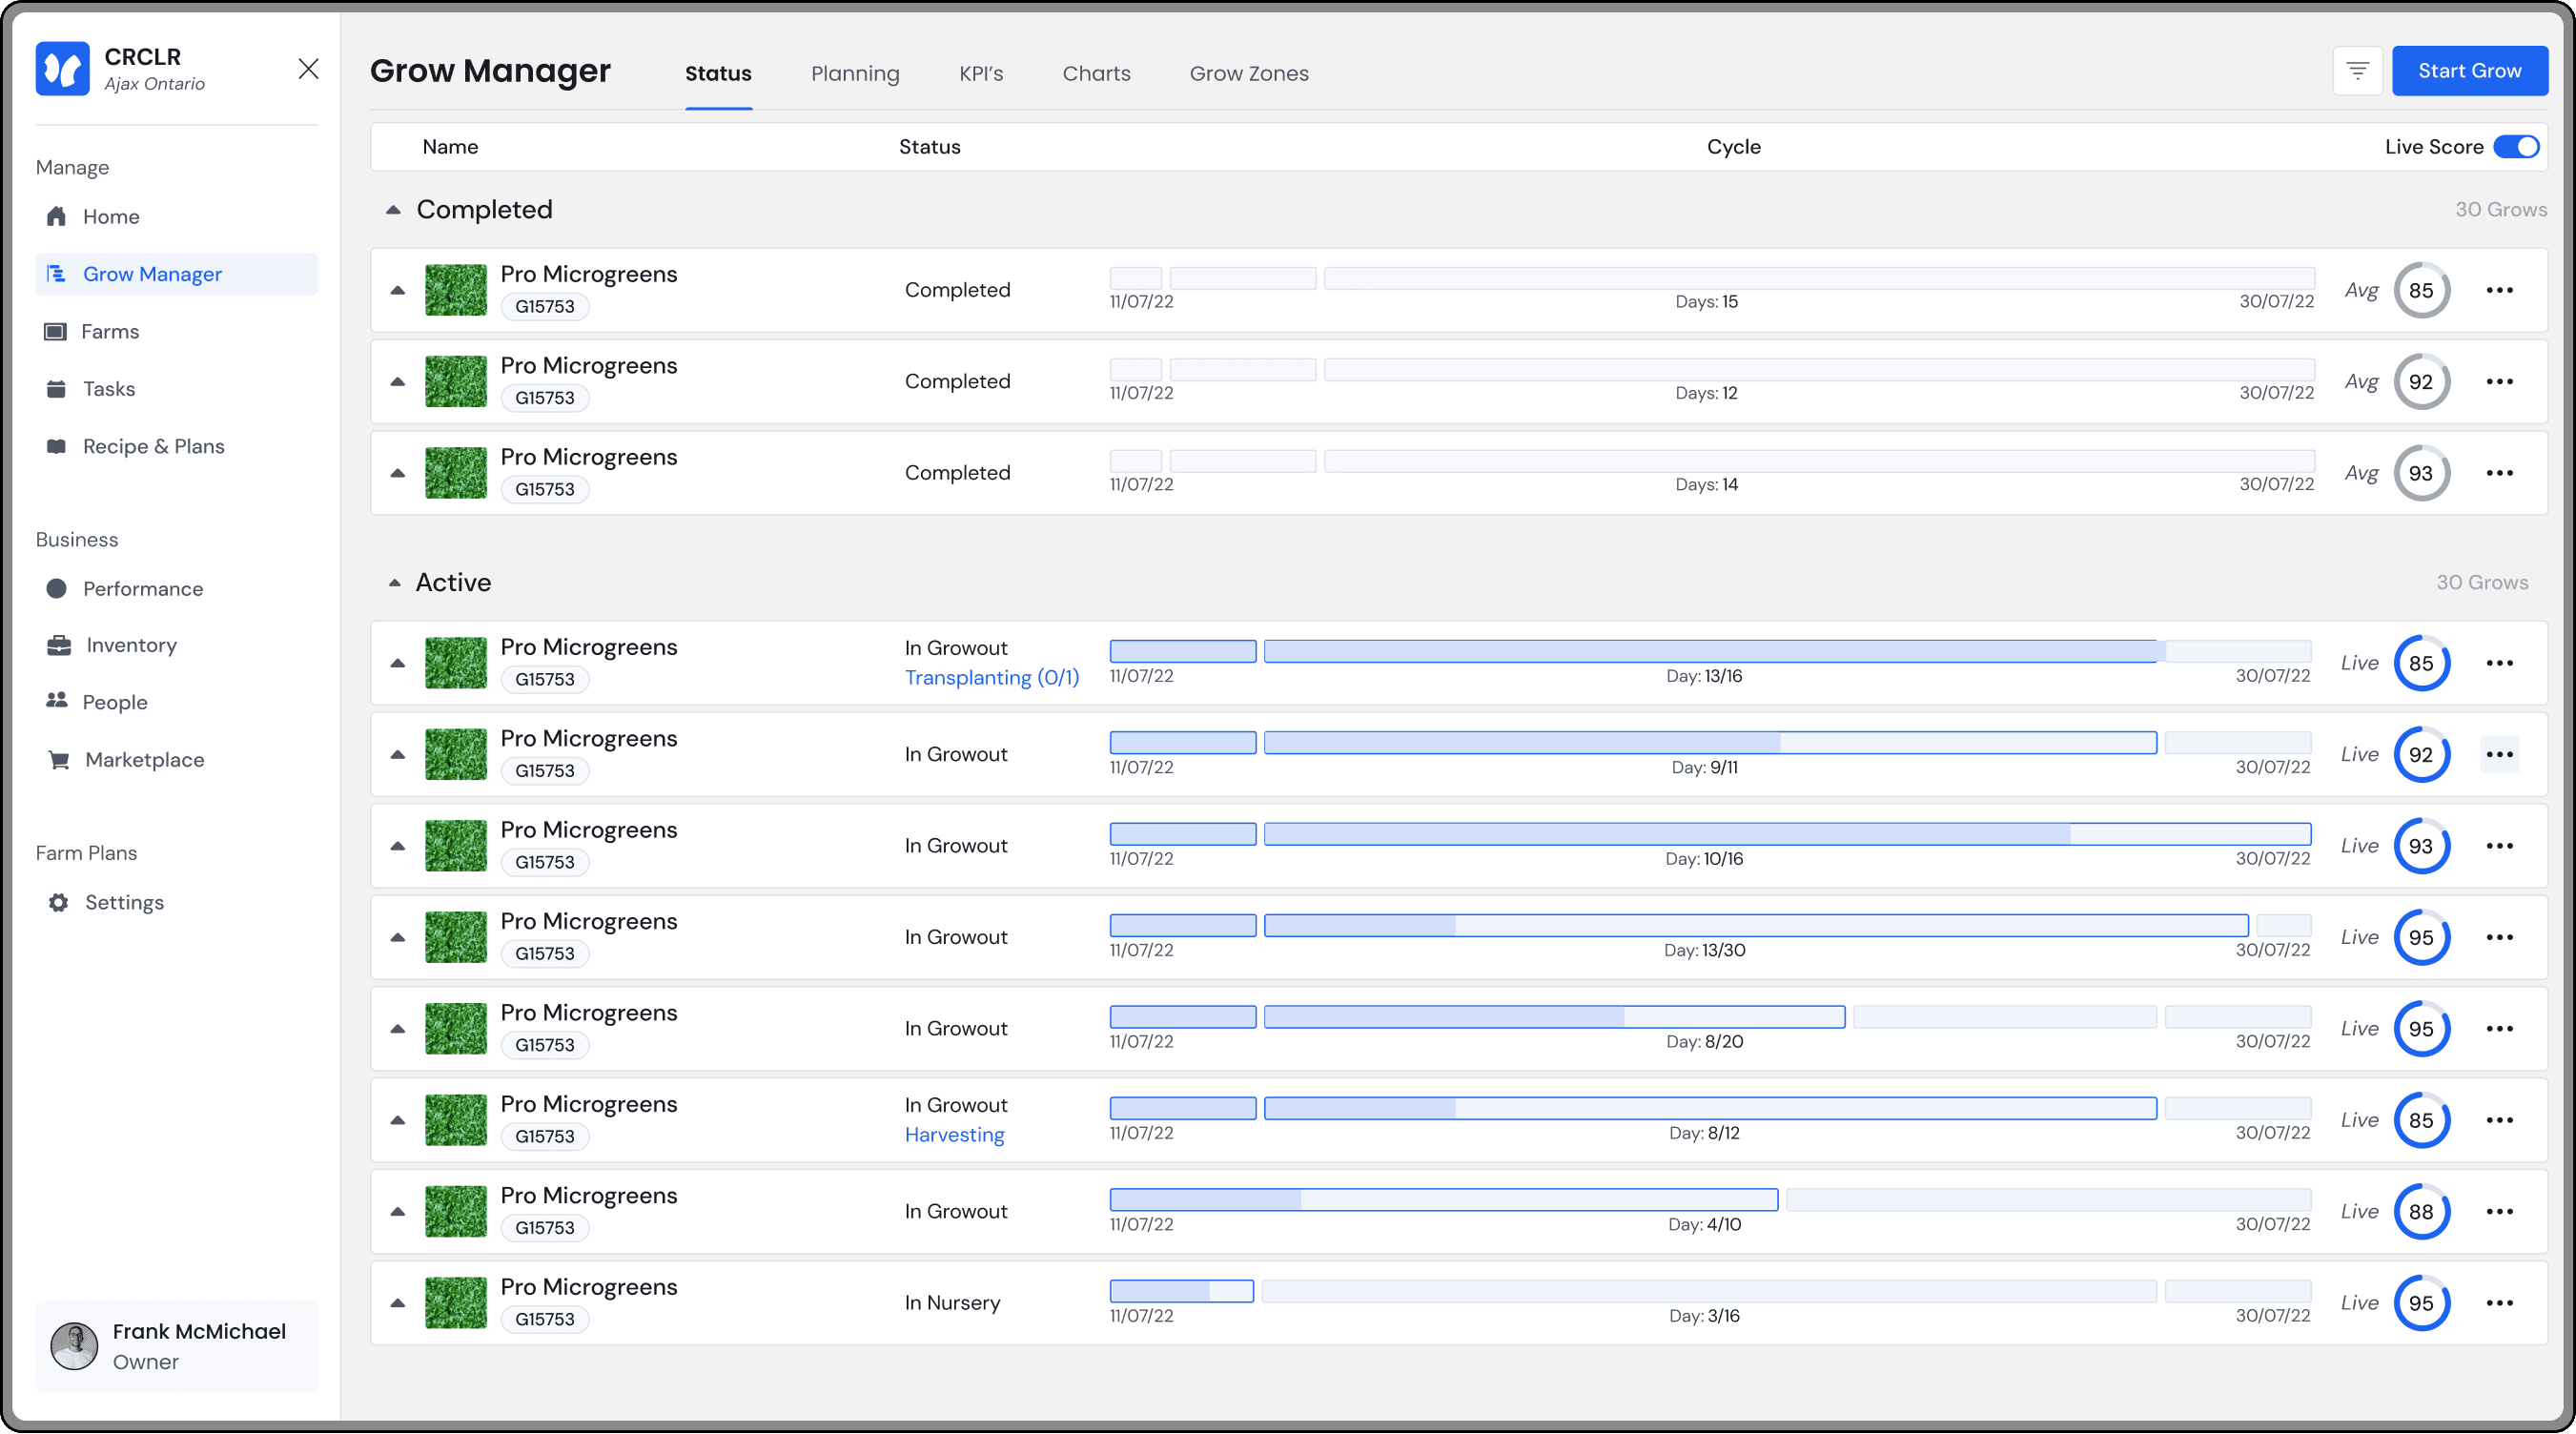Click Frank McMichael's profile avatar
Screen dimensions: 2576x1434
[75, 1346]
